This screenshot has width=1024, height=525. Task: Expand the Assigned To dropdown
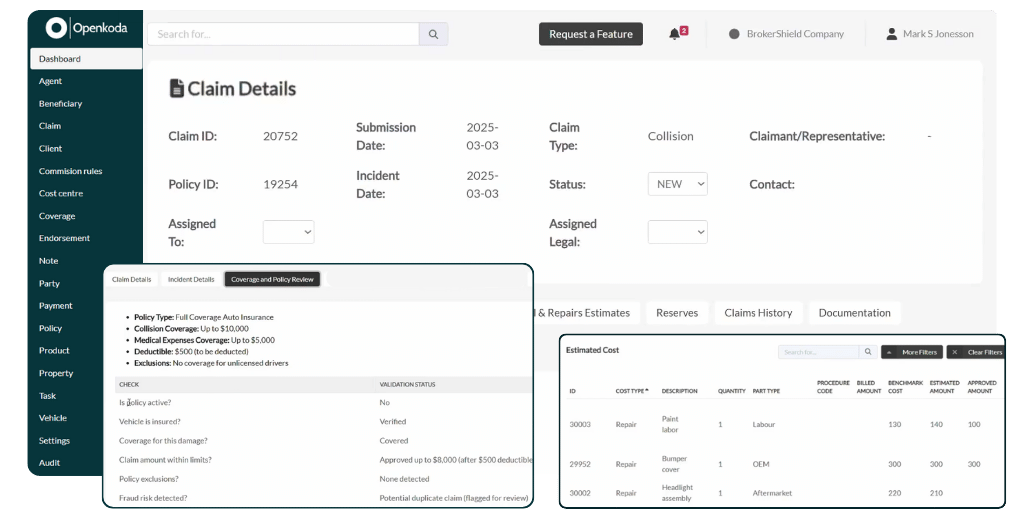[x=288, y=232]
